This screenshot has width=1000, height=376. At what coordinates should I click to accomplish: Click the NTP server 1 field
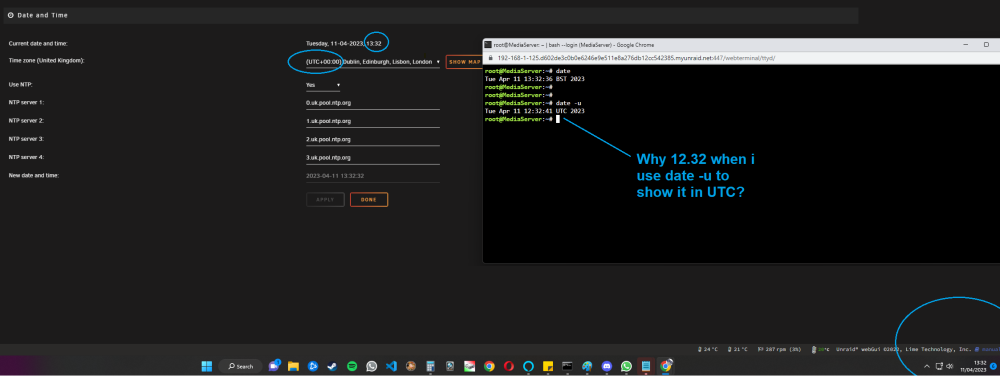(372, 103)
